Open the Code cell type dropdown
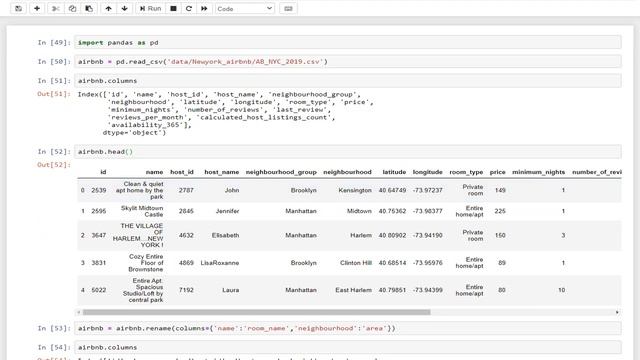The image size is (640, 360). point(244,9)
